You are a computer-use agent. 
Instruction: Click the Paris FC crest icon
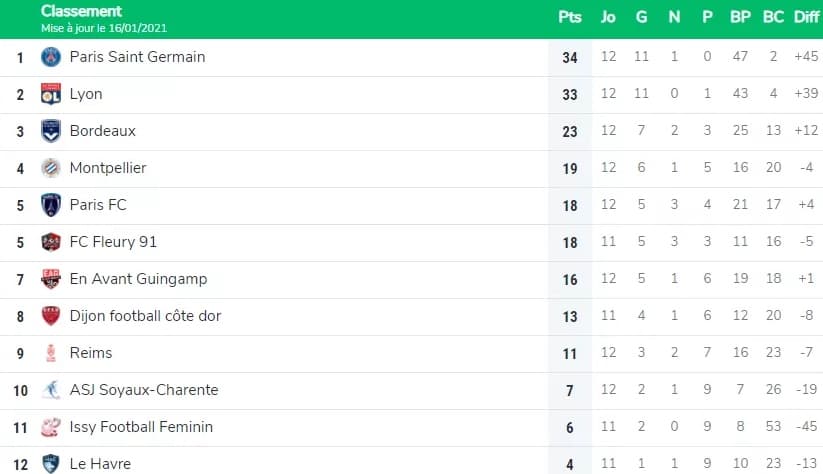point(51,205)
